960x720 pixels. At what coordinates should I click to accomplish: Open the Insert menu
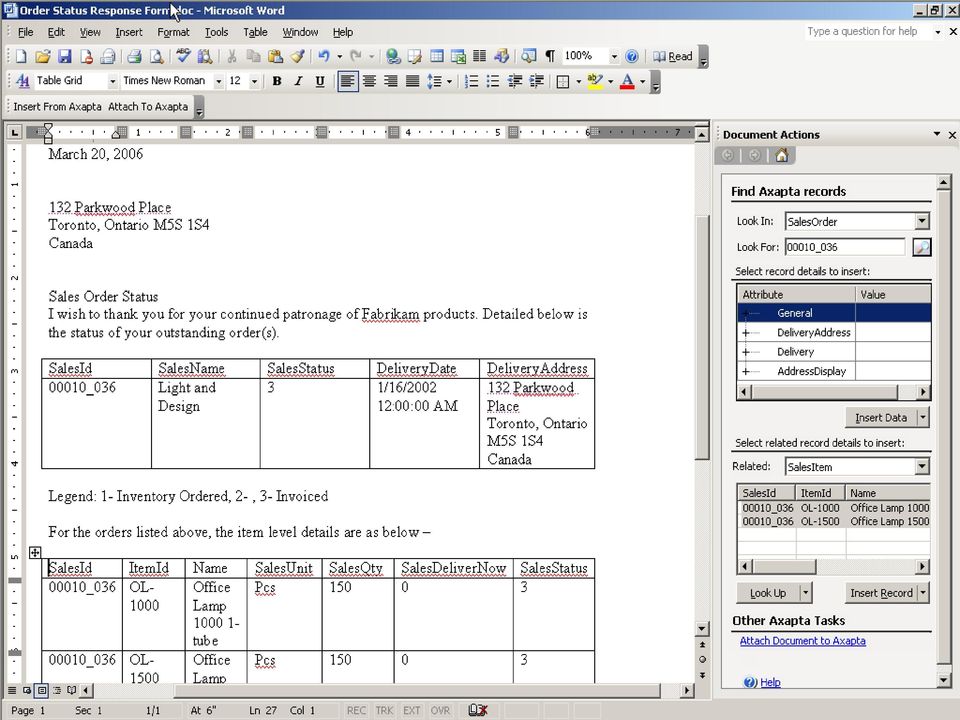point(129,32)
